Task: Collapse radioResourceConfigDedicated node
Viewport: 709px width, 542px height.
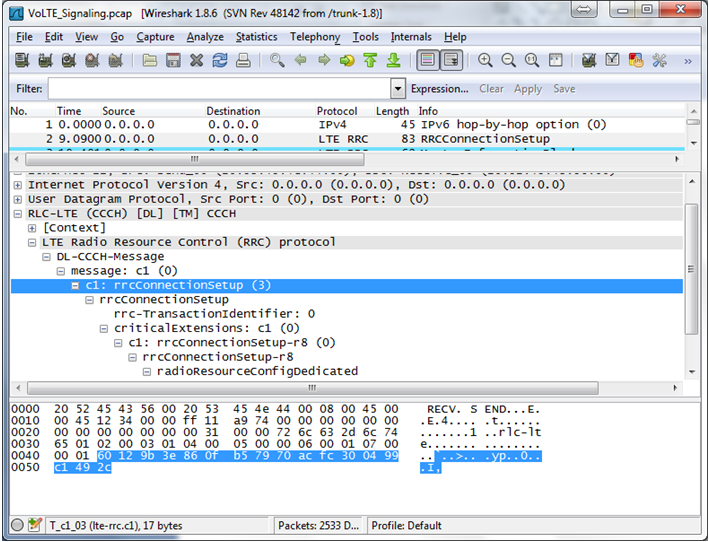Action: click(x=147, y=372)
